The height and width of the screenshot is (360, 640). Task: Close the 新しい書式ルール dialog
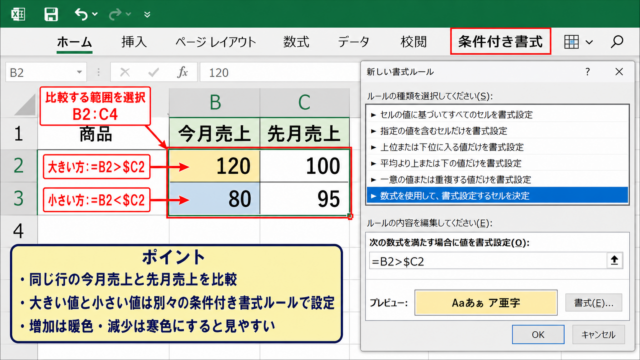(619, 72)
